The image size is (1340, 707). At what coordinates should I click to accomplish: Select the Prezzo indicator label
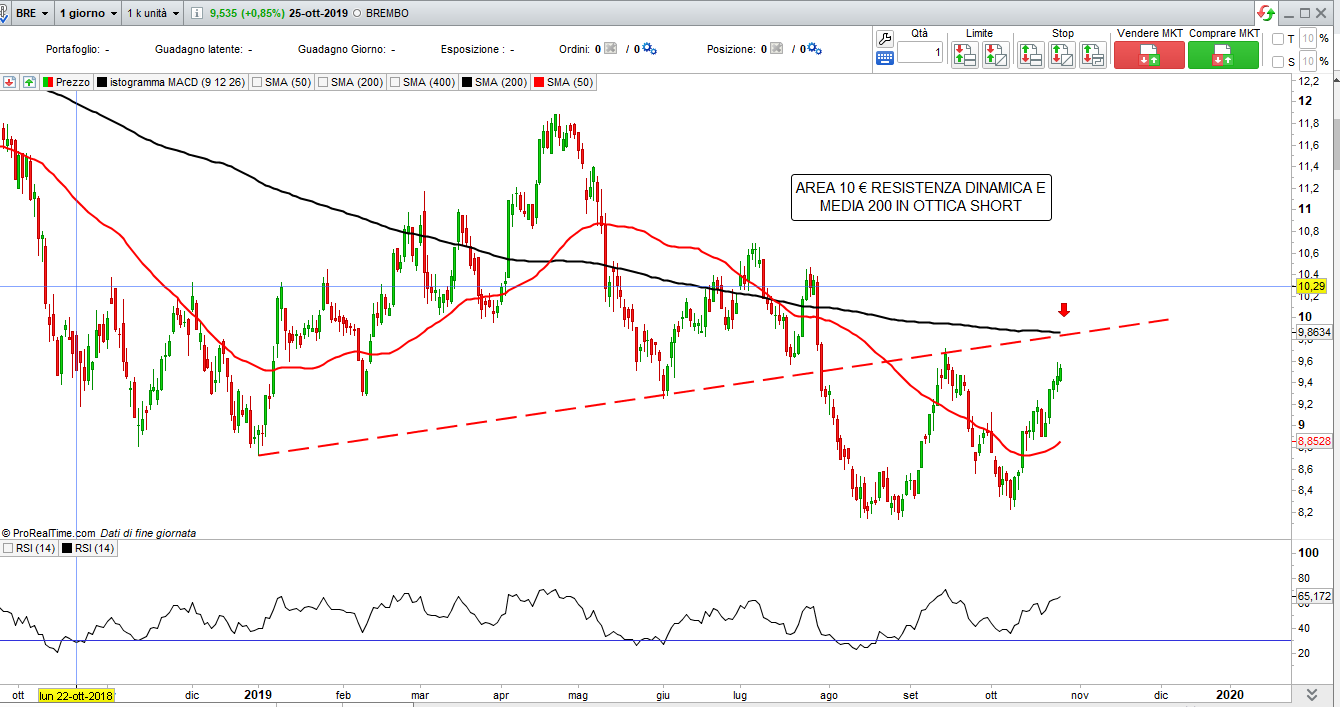(x=72, y=82)
